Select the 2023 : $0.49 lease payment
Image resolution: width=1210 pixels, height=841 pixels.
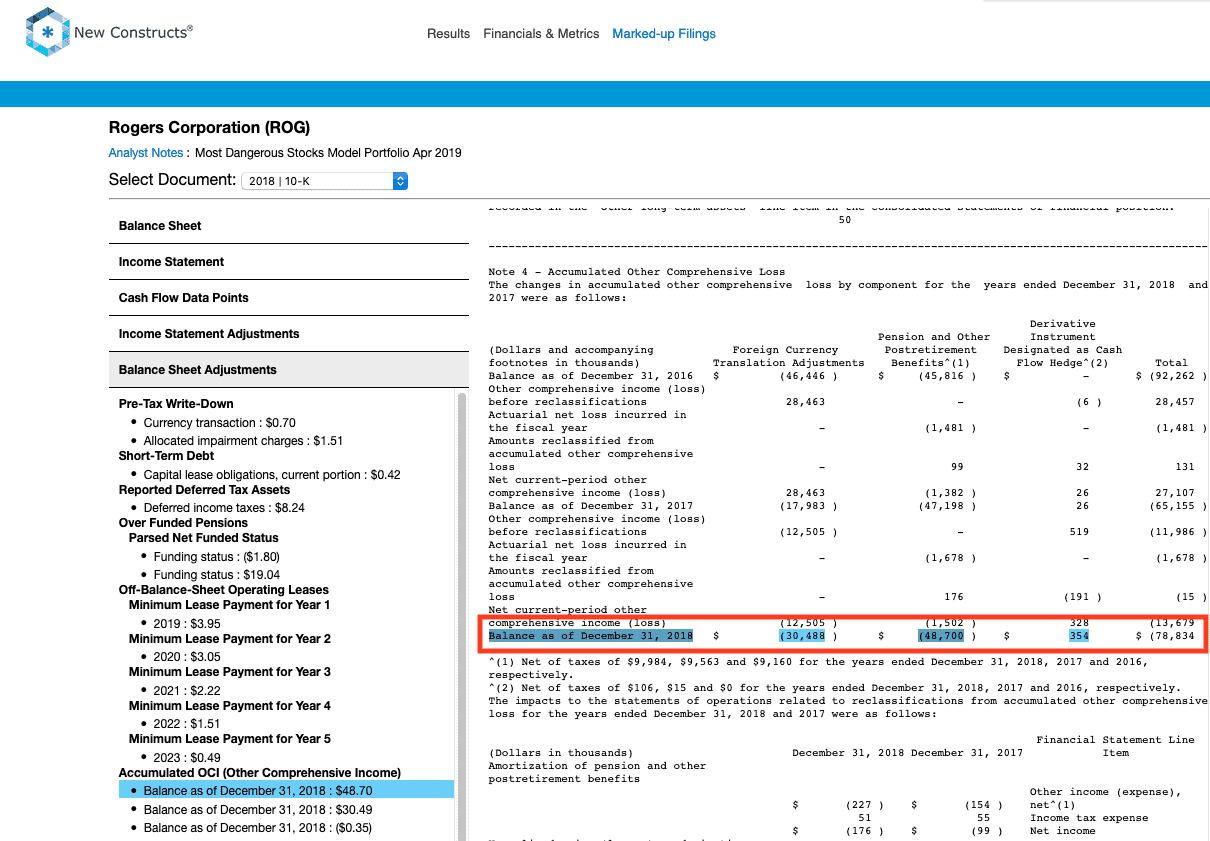point(187,758)
